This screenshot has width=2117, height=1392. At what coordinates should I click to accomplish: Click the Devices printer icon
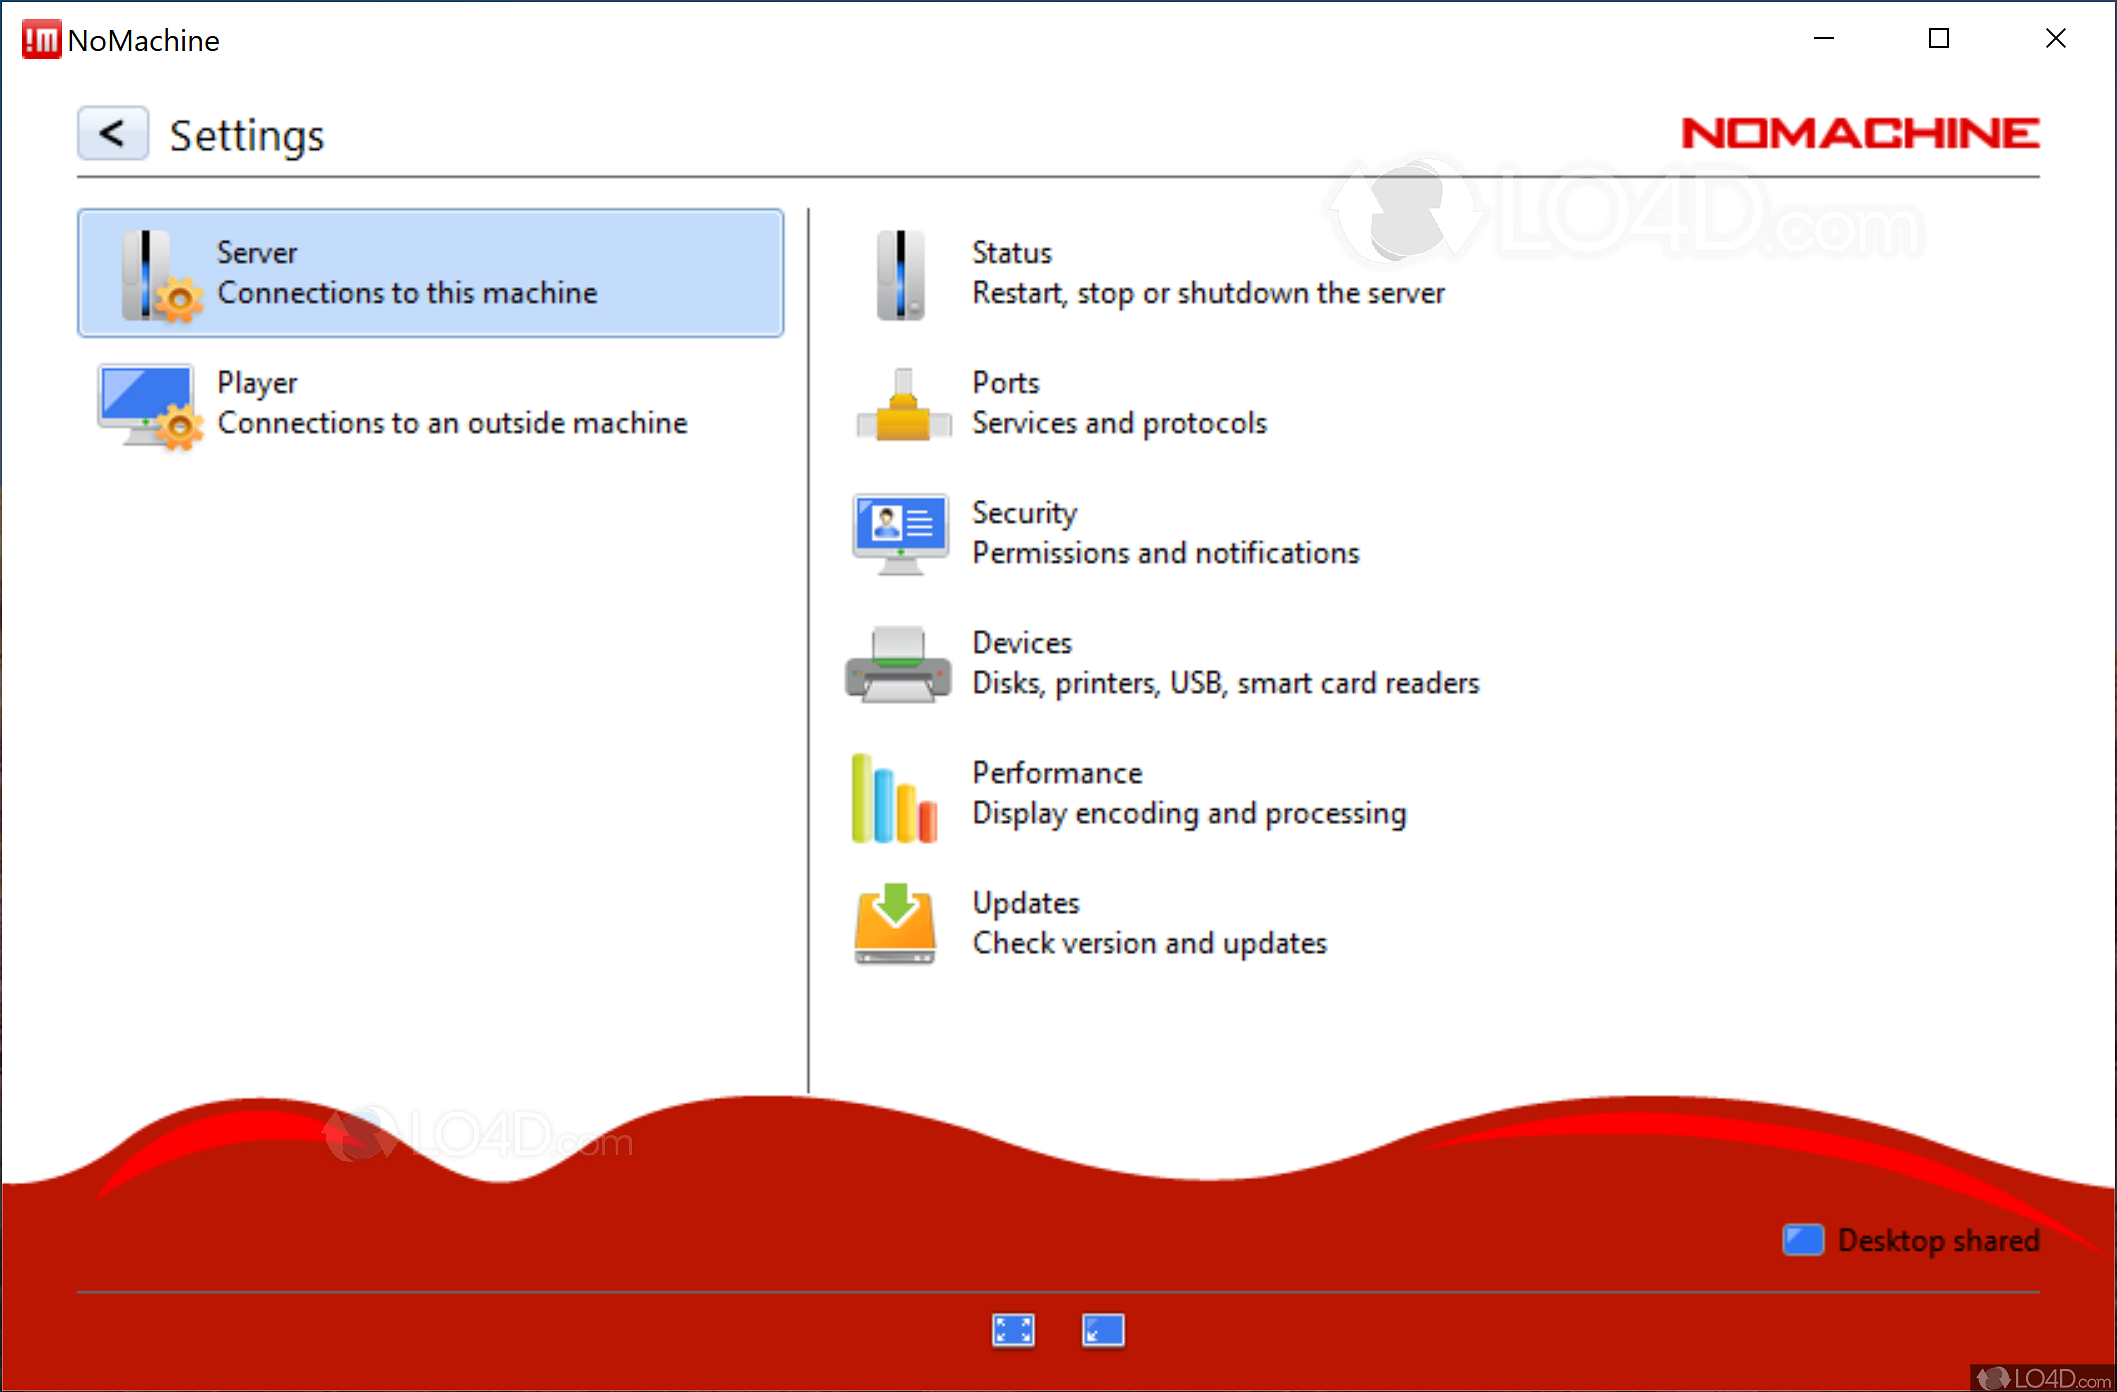(x=898, y=664)
